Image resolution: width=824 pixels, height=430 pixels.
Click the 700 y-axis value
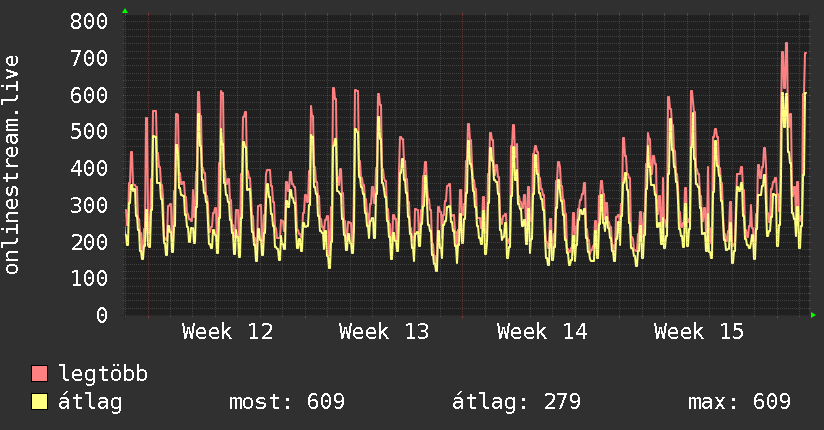(x=89, y=58)
